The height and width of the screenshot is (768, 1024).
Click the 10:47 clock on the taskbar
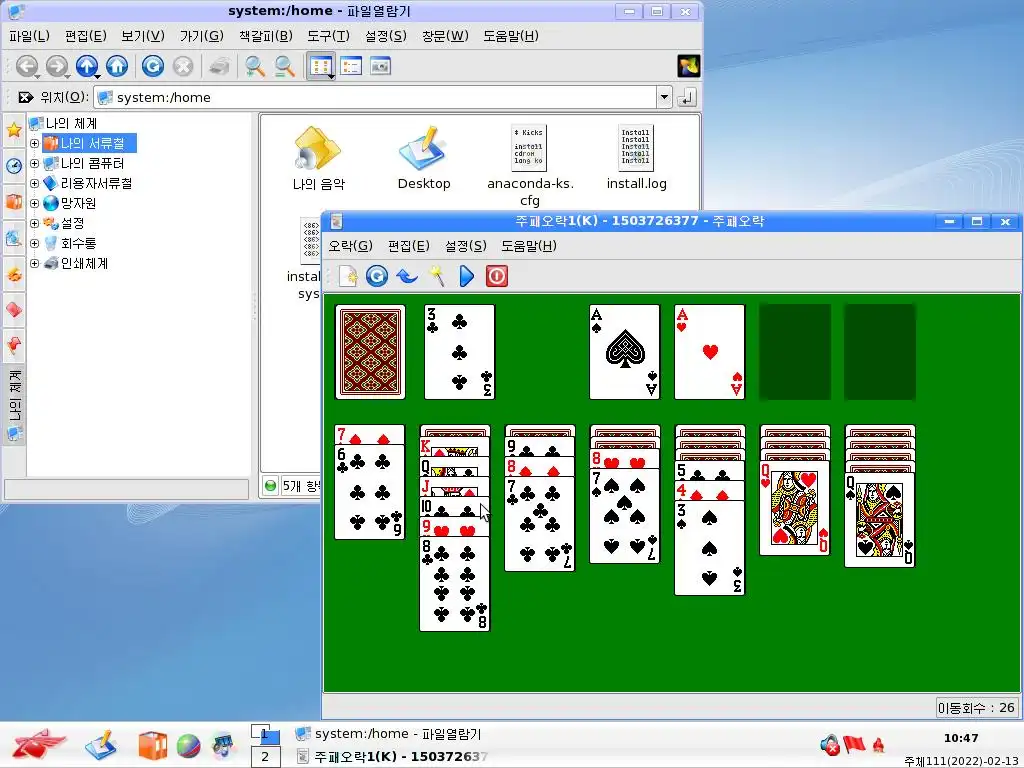point(961,738)
